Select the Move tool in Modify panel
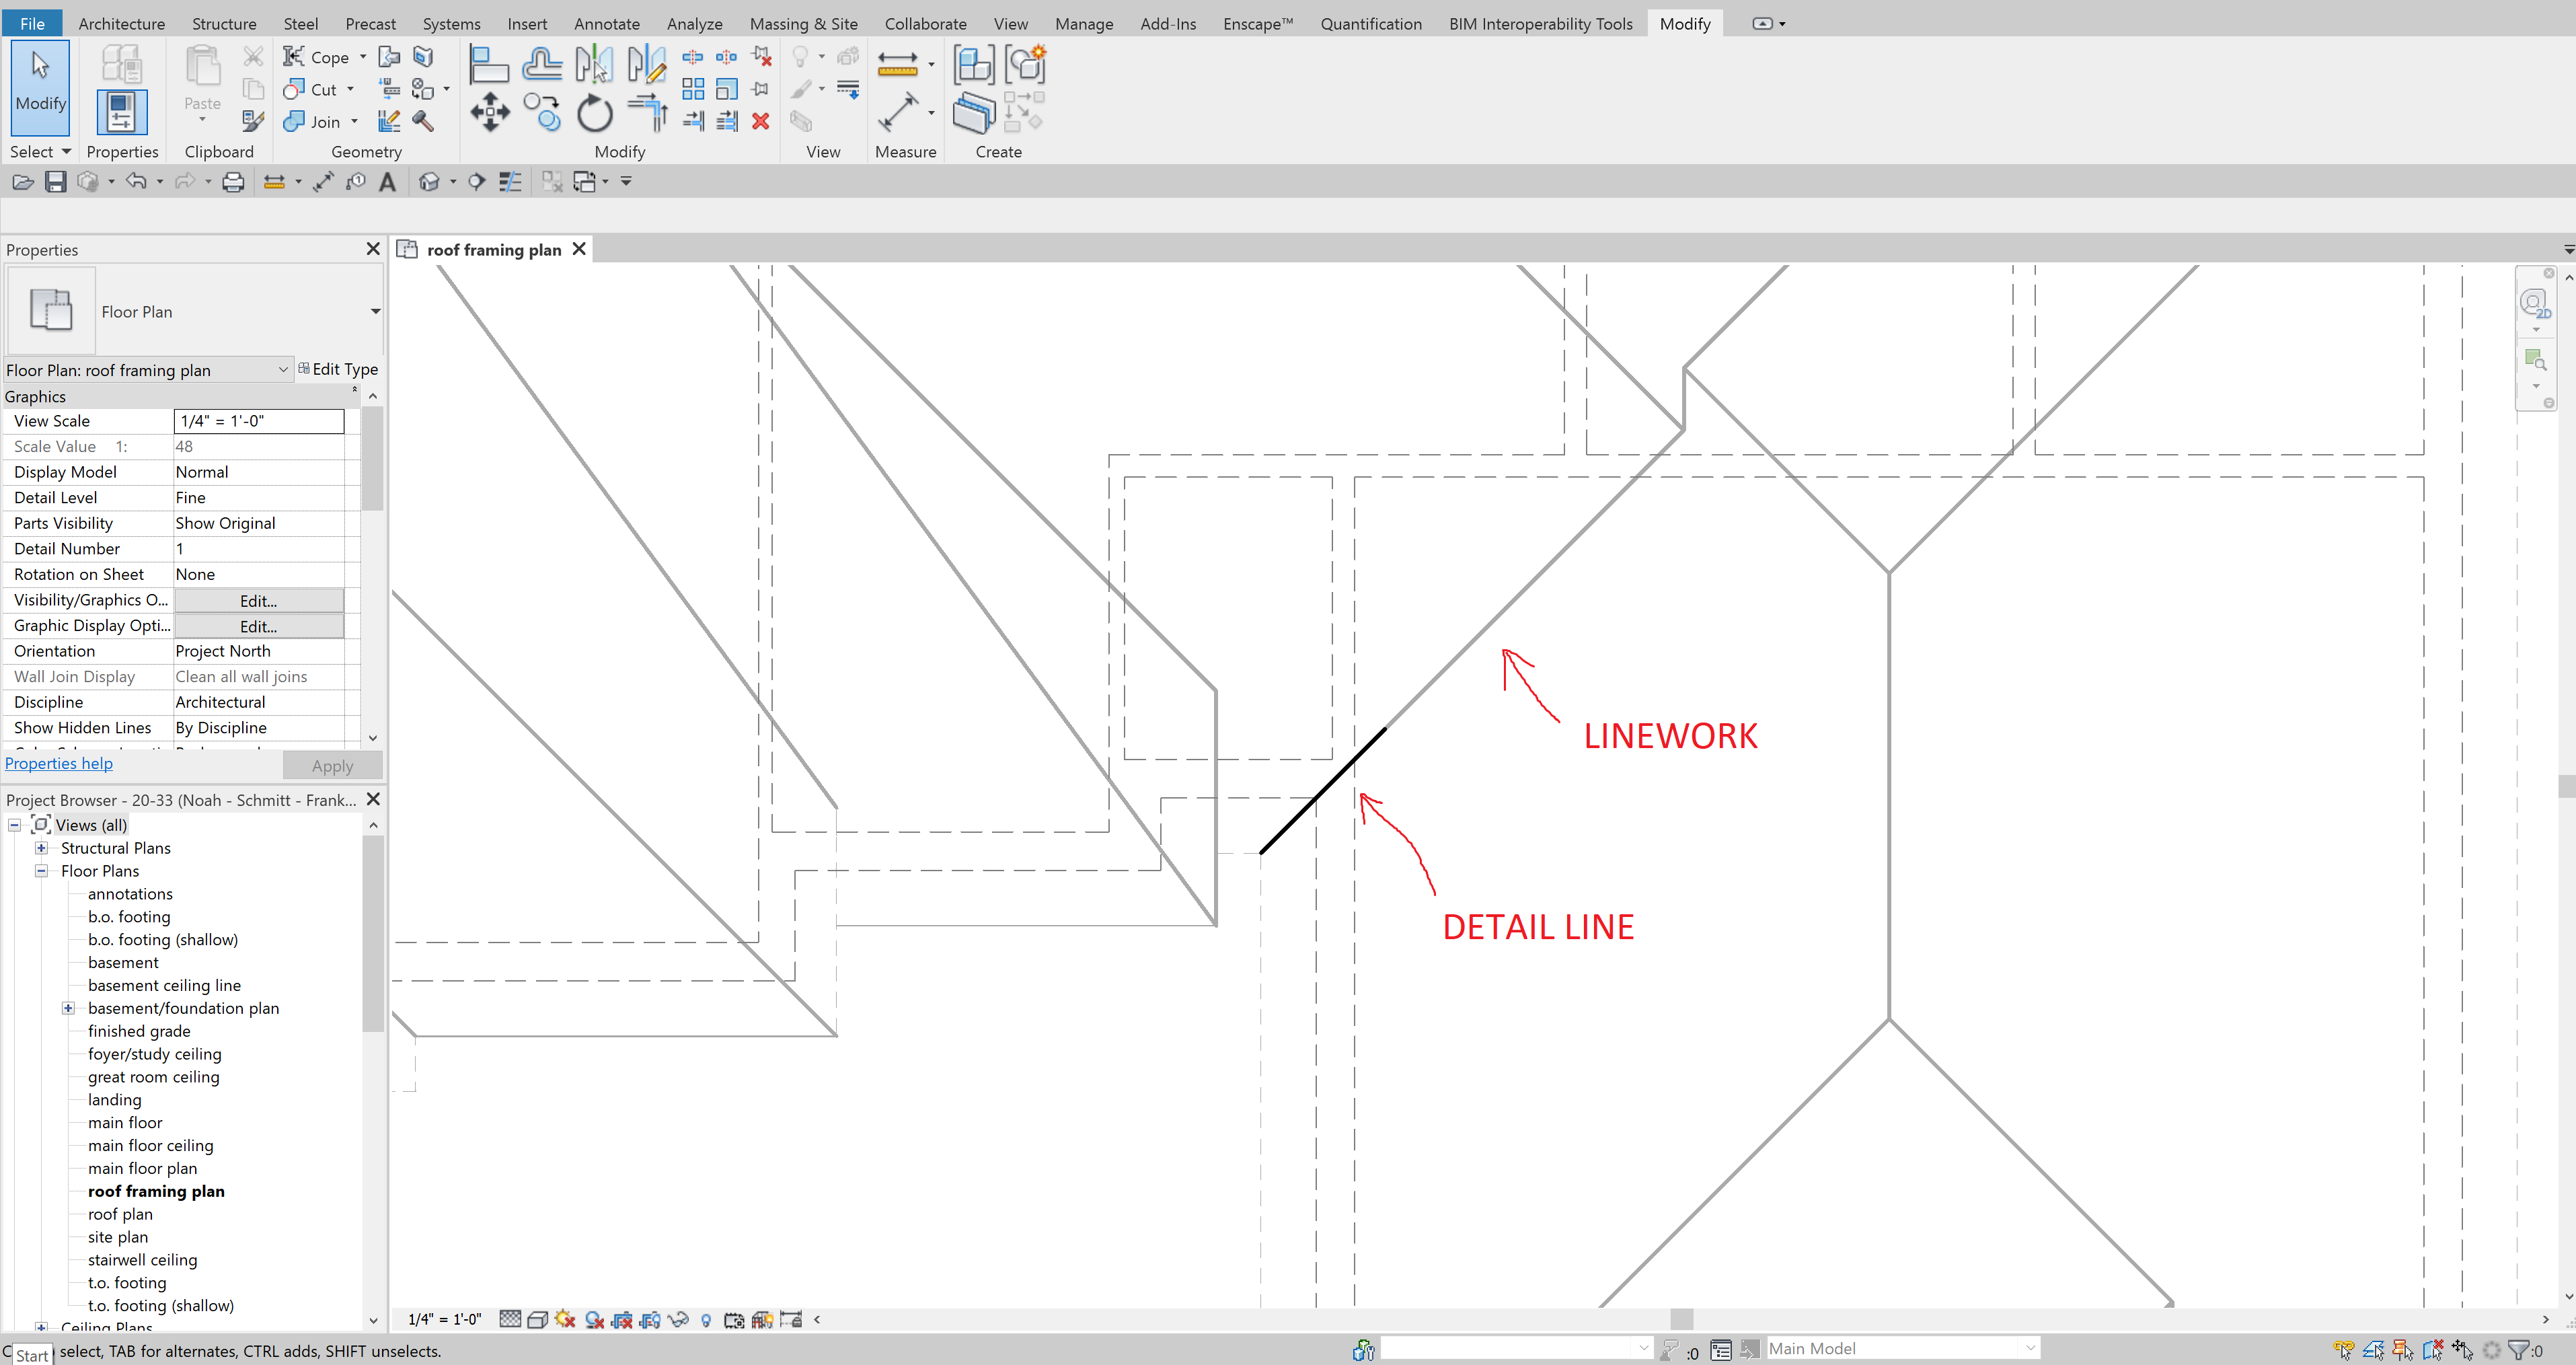 489,111
